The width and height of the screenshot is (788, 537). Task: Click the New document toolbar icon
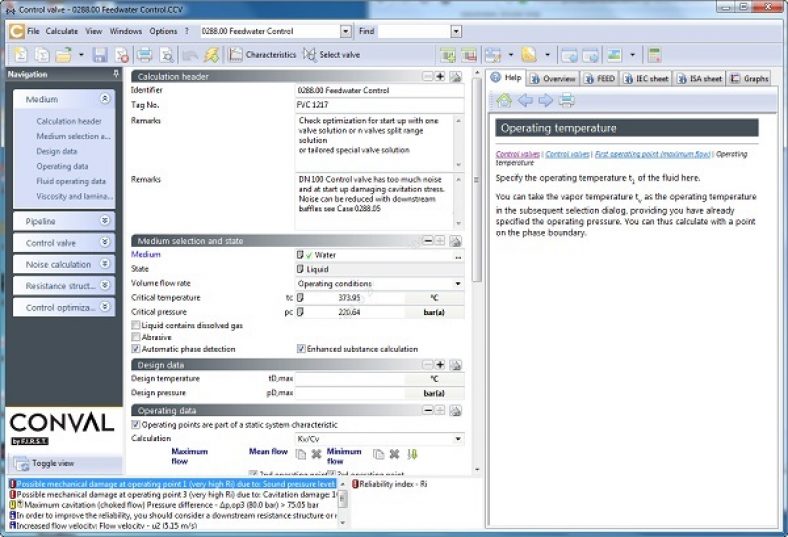coord(21,55)
